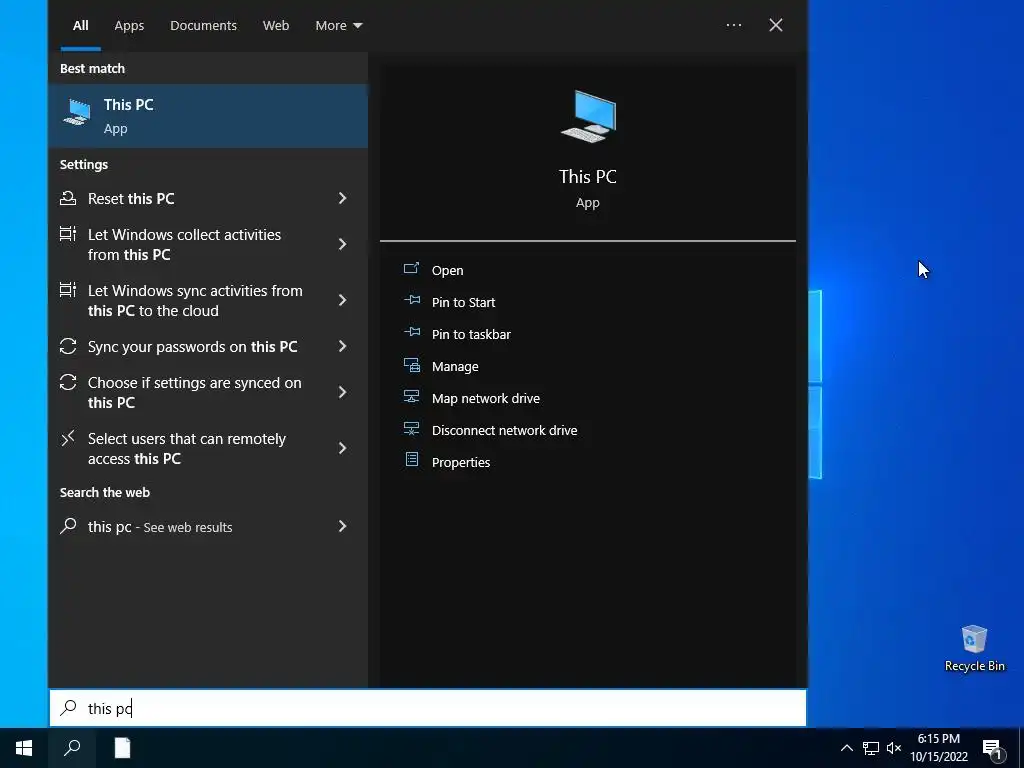Open the Action Center notifications icon
This screenshot has width=1024, height=768.
coord(992,749)
